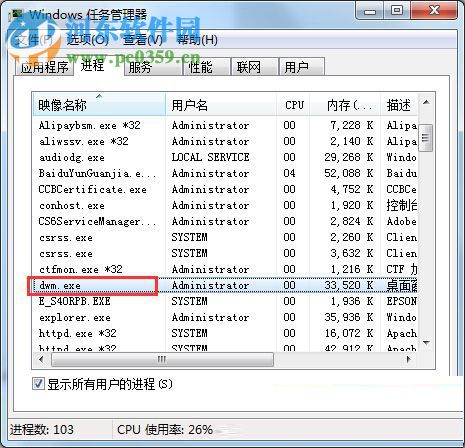Screen dimensions: 465x448
Task: Open the 帮助(H) menu
Action: click(197, 40)
